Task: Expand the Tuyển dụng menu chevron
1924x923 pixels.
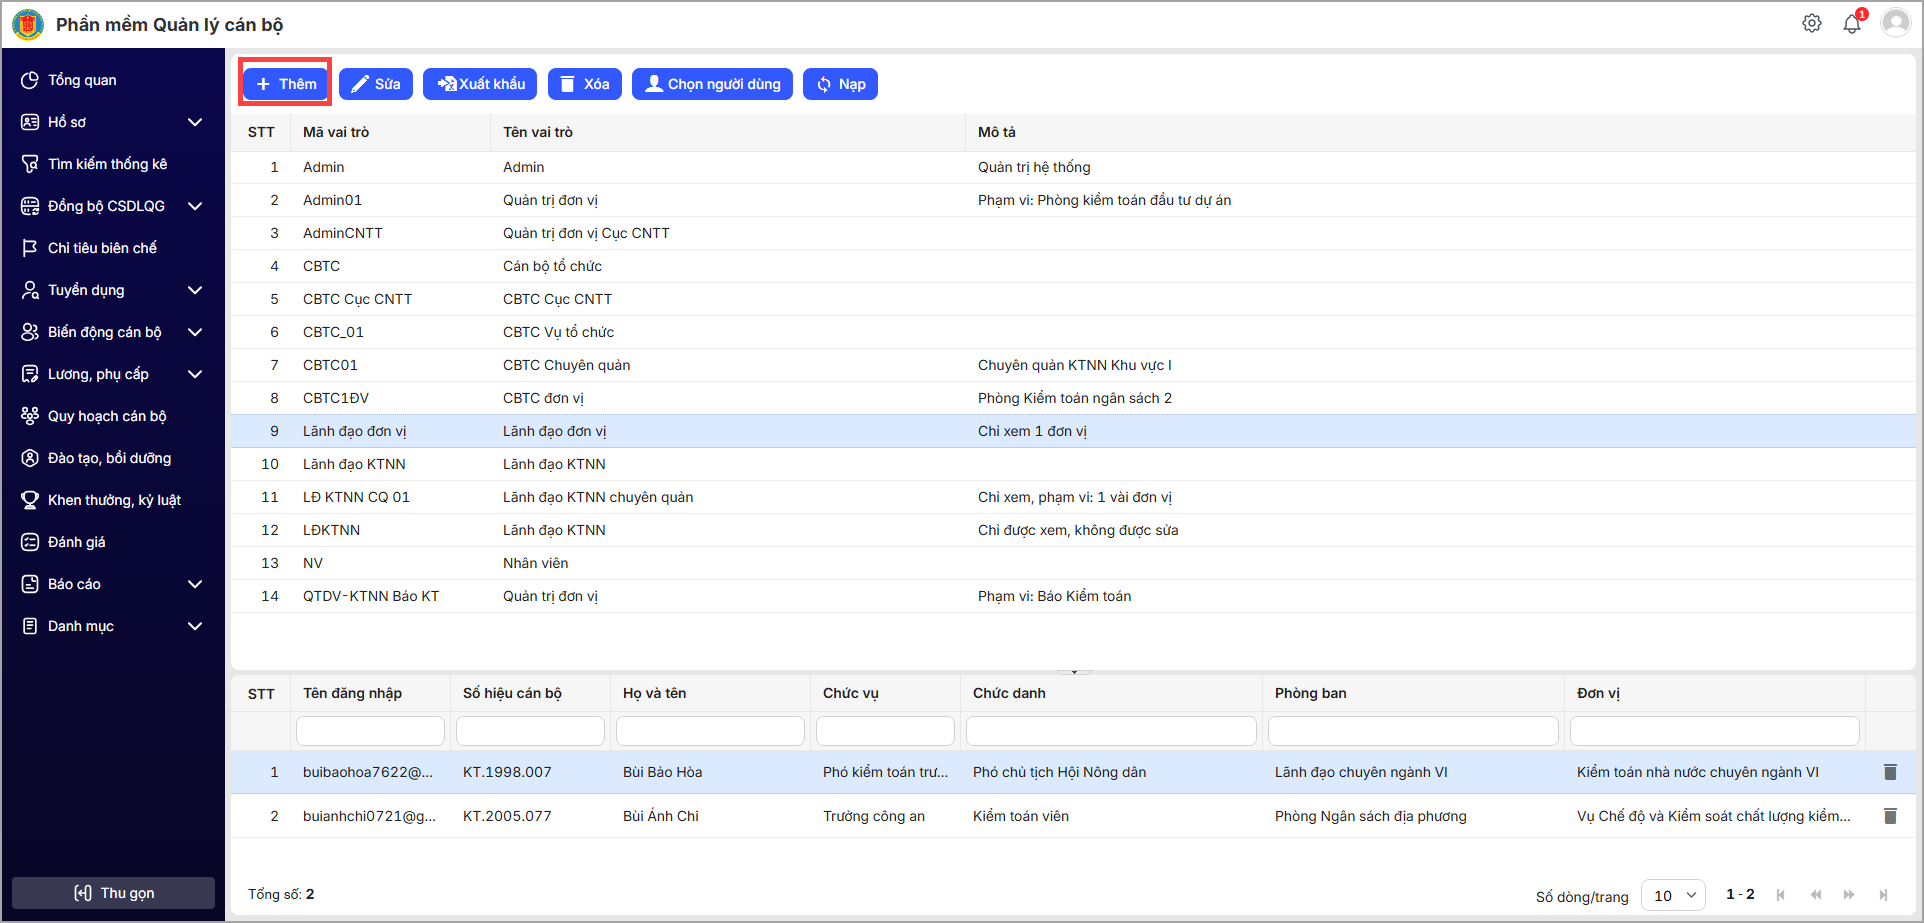Action: (195, 290)
